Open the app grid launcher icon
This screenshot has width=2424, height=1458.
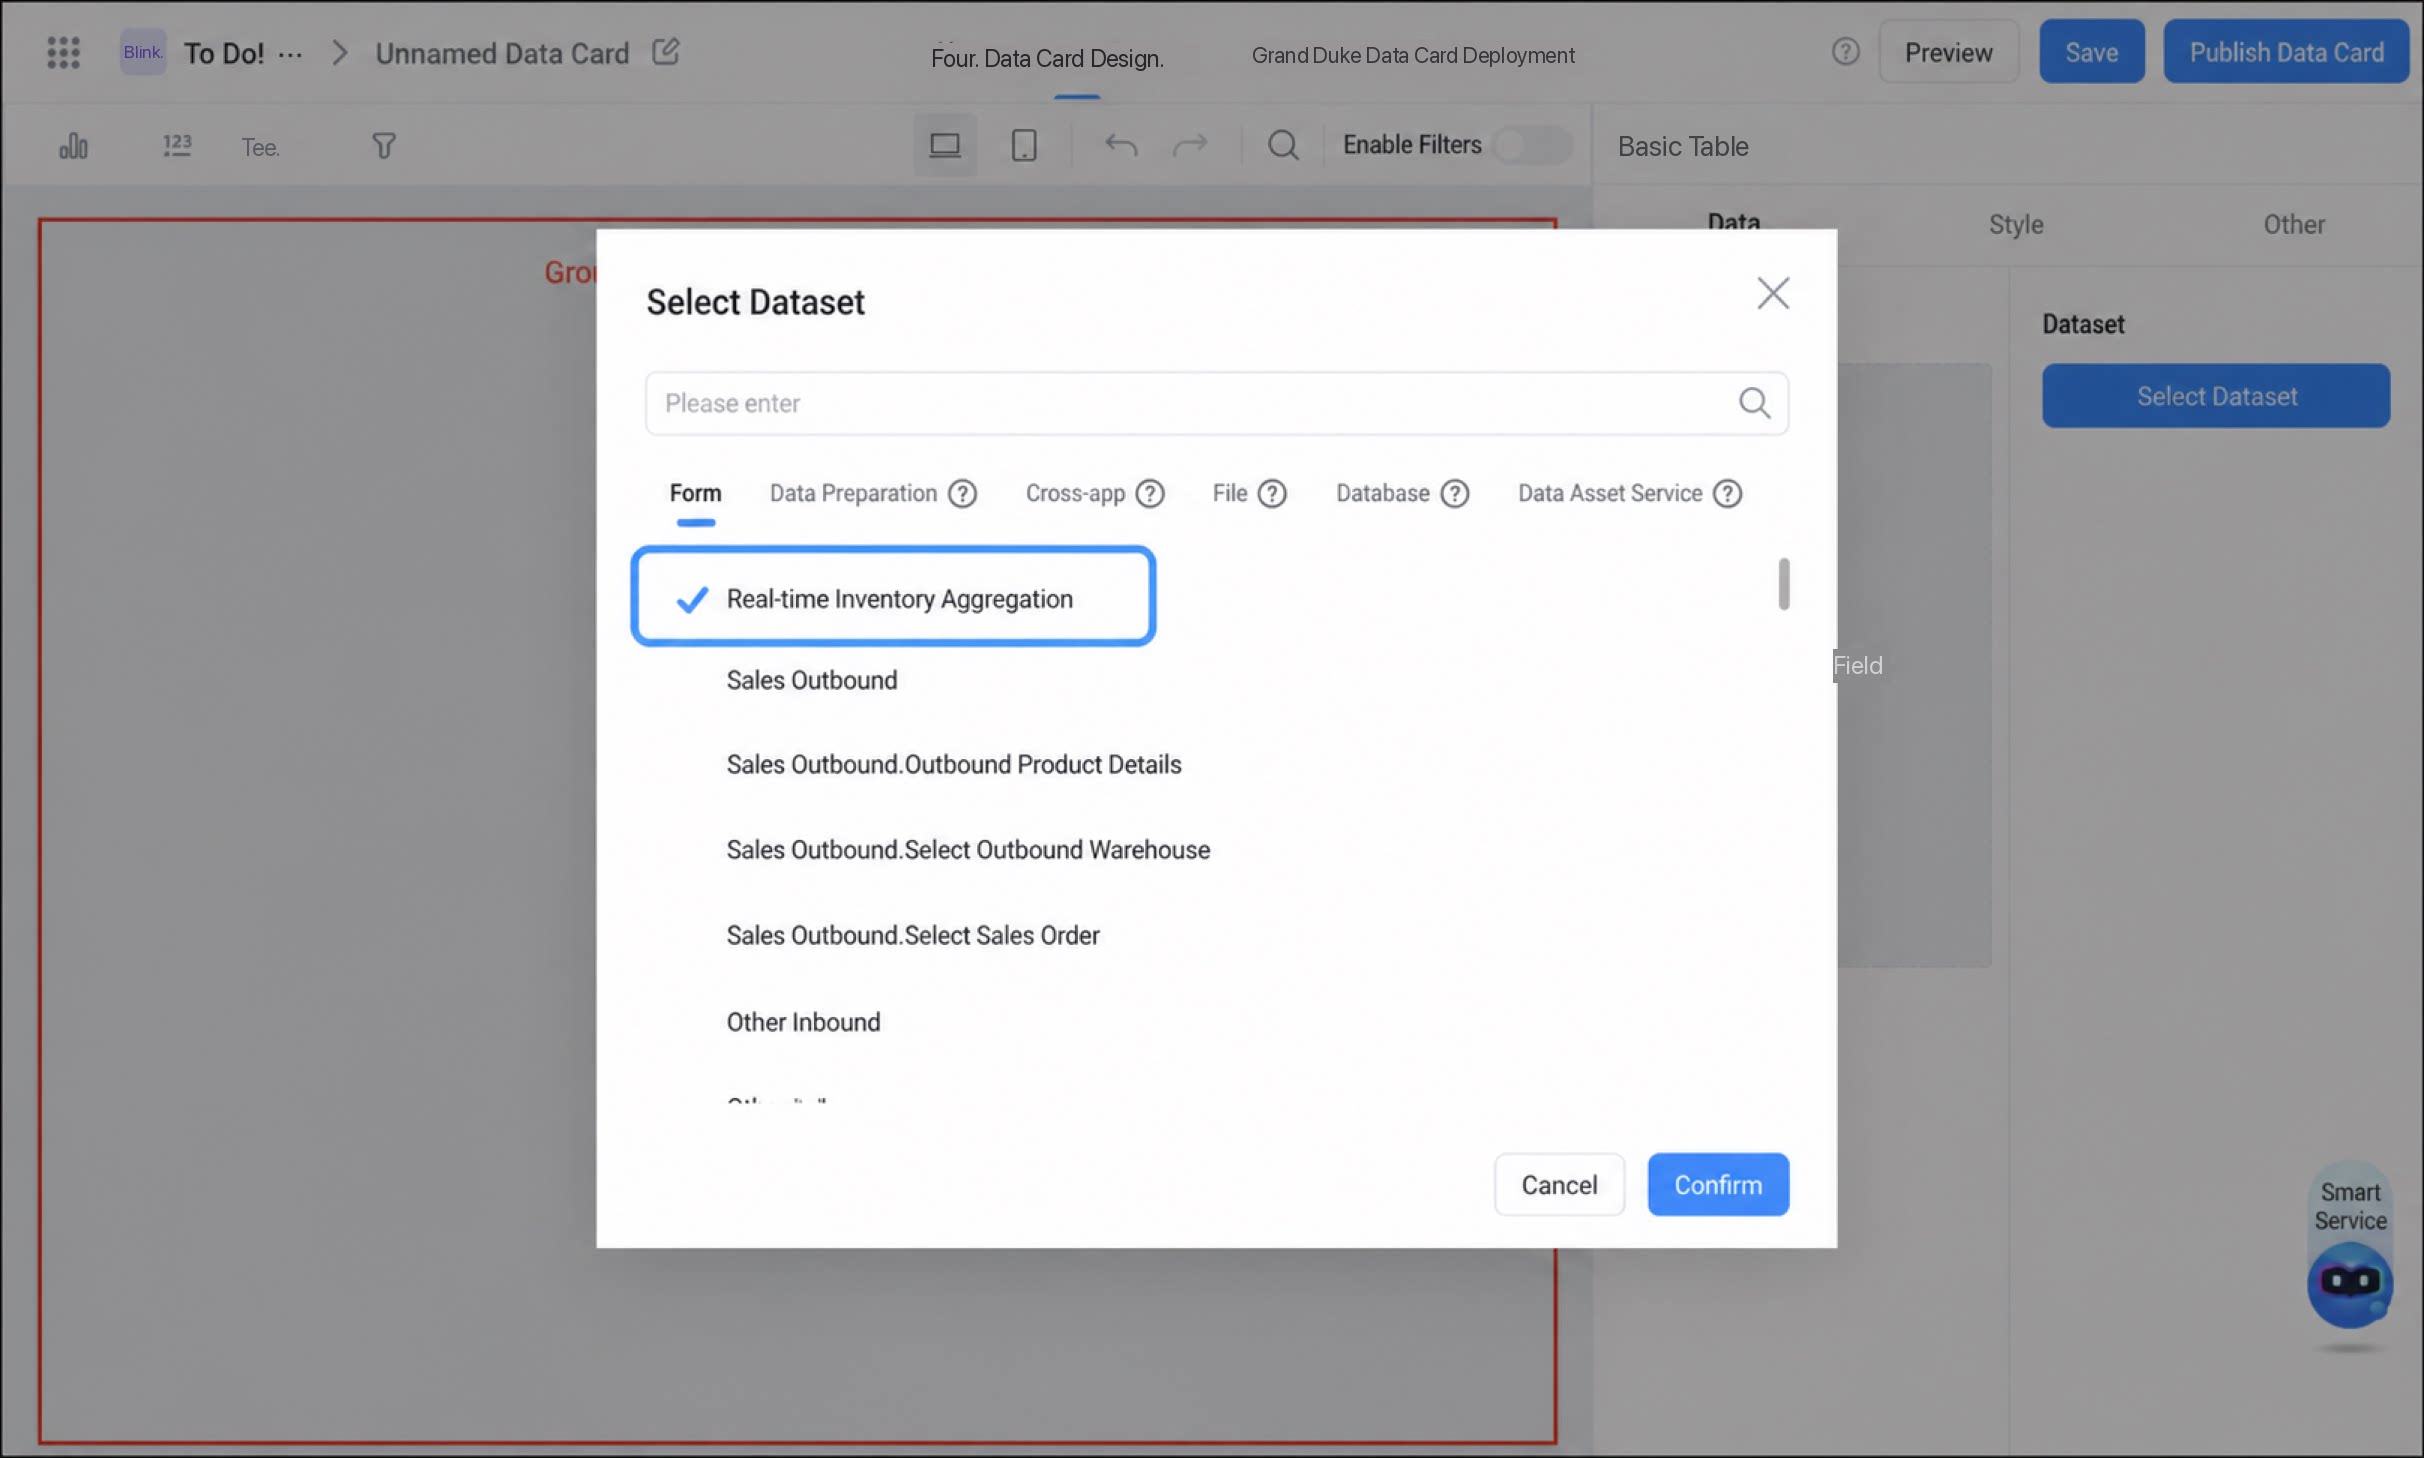pyautogui.click(x=63, y=52)
